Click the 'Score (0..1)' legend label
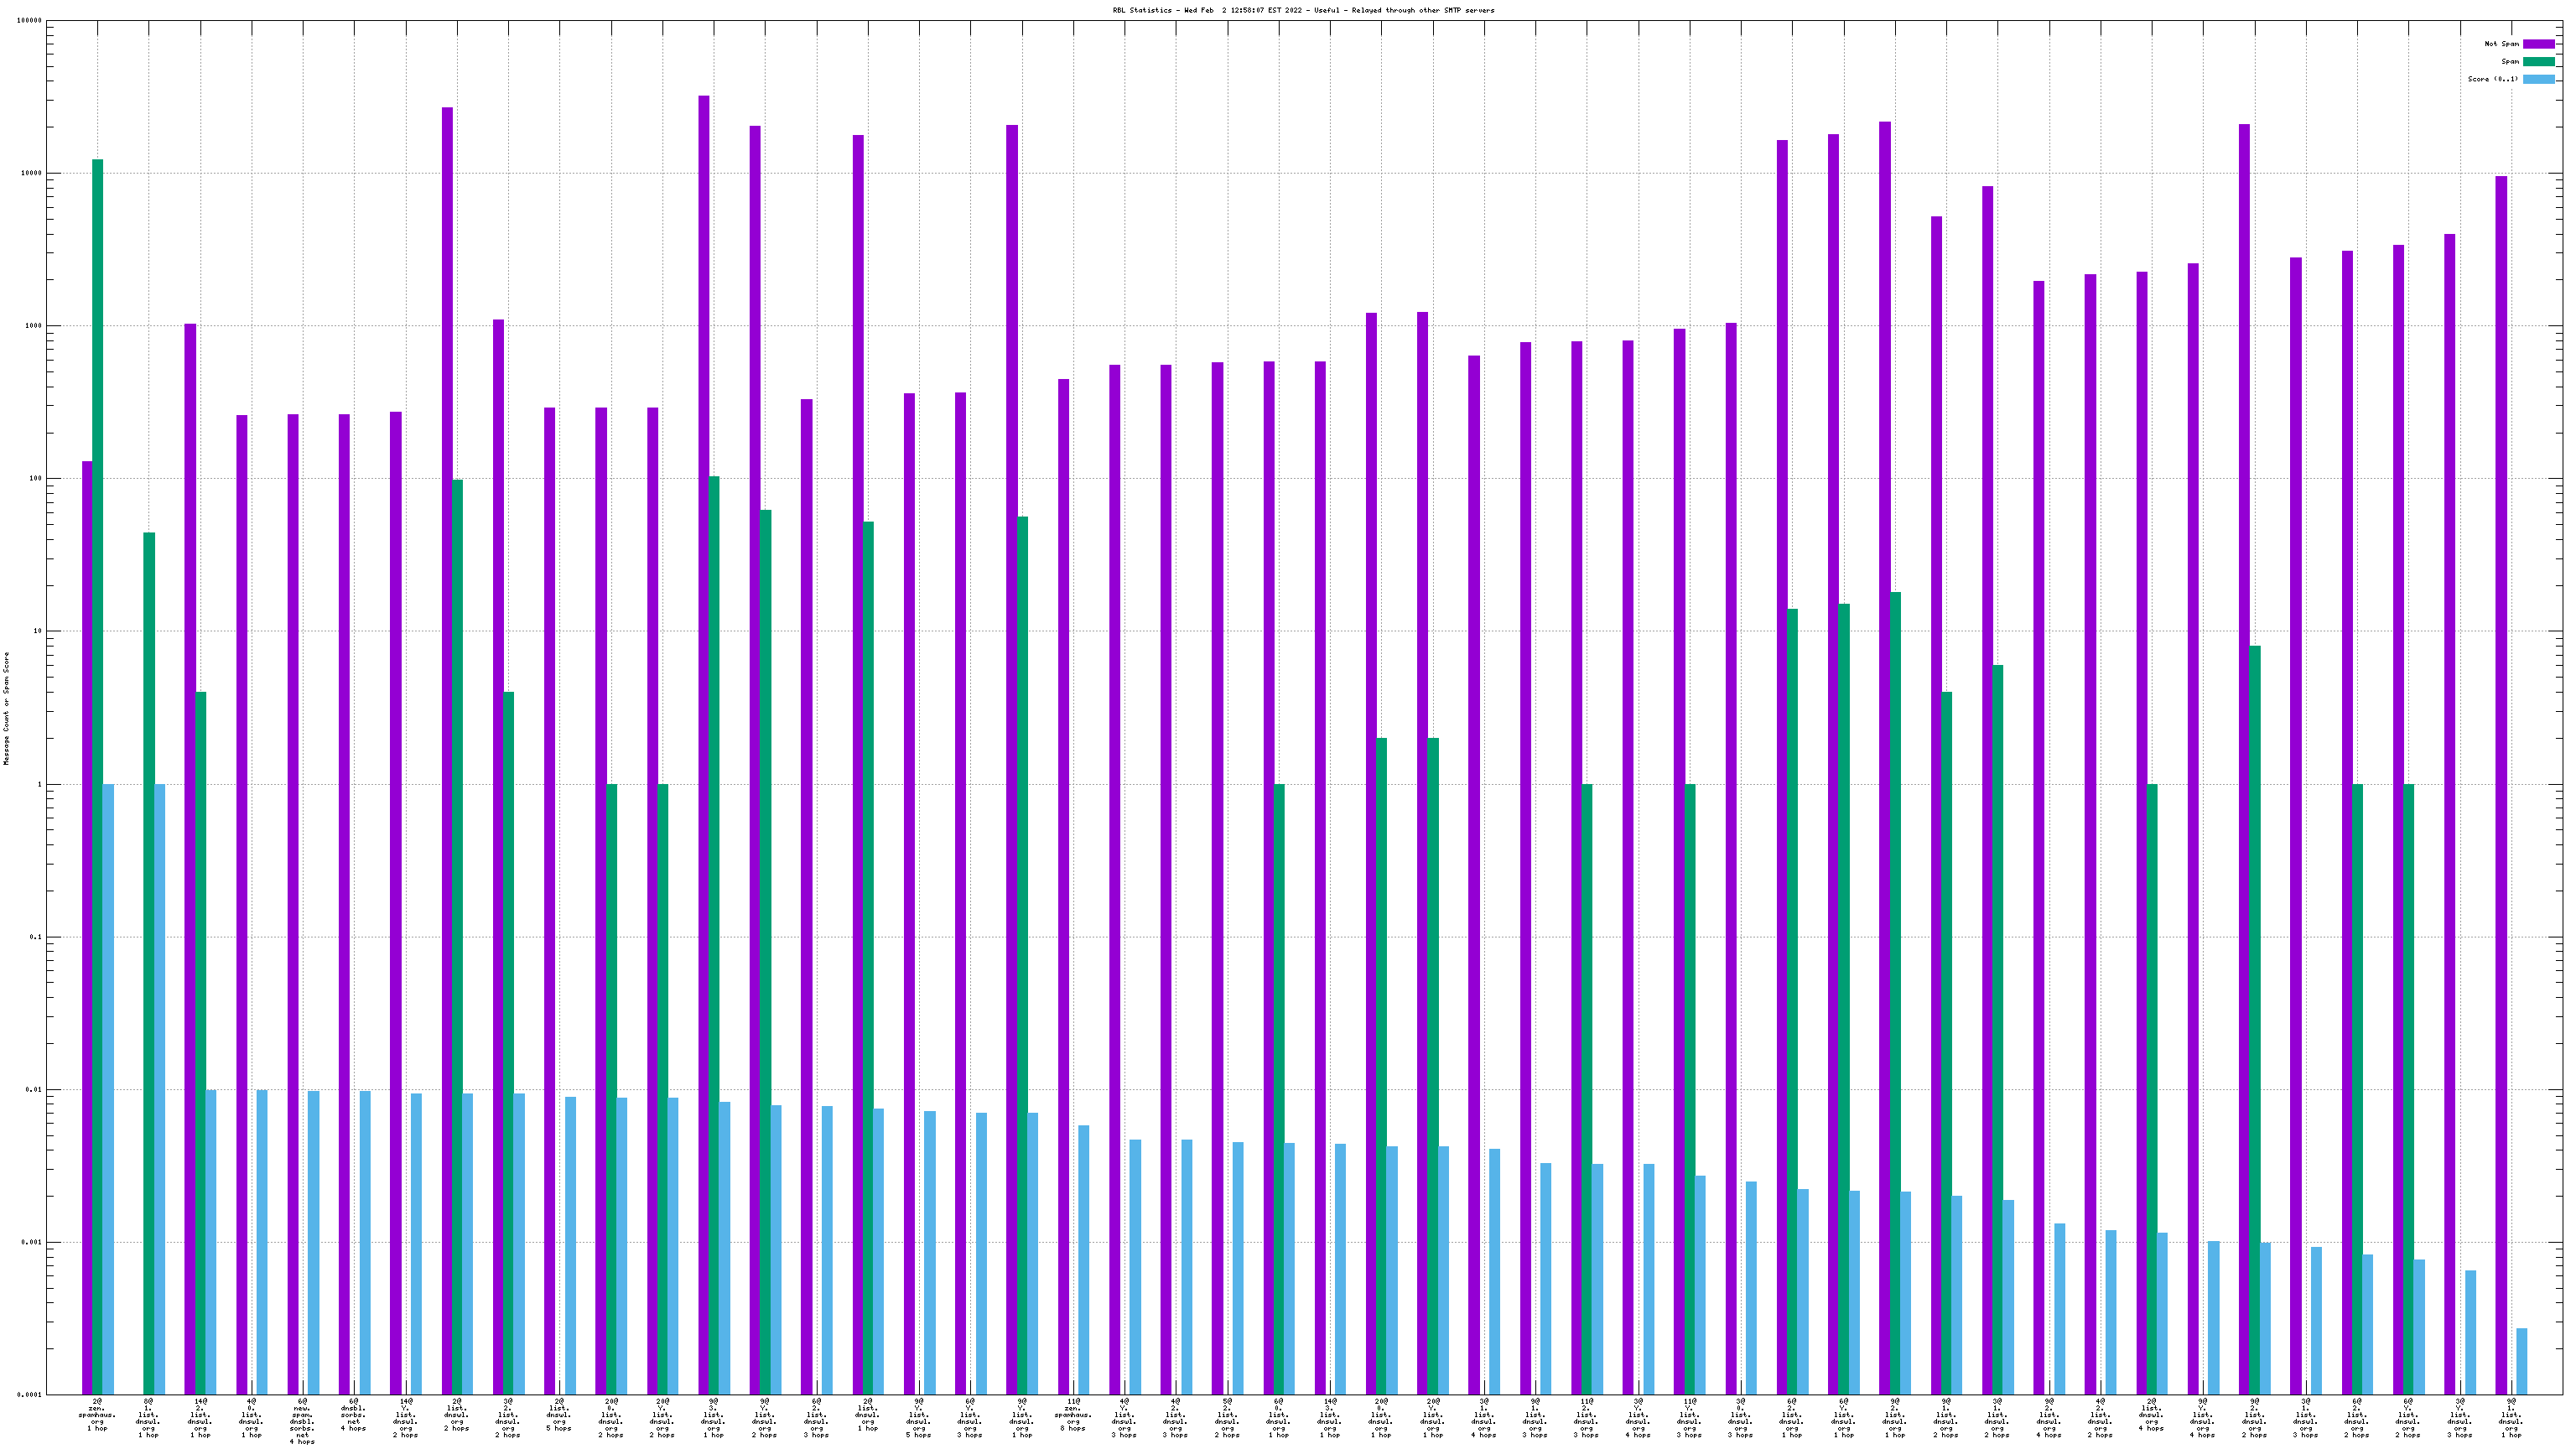This screenshot has height=1449, width=2576. pyautogui.click(x=2492, y=79)
